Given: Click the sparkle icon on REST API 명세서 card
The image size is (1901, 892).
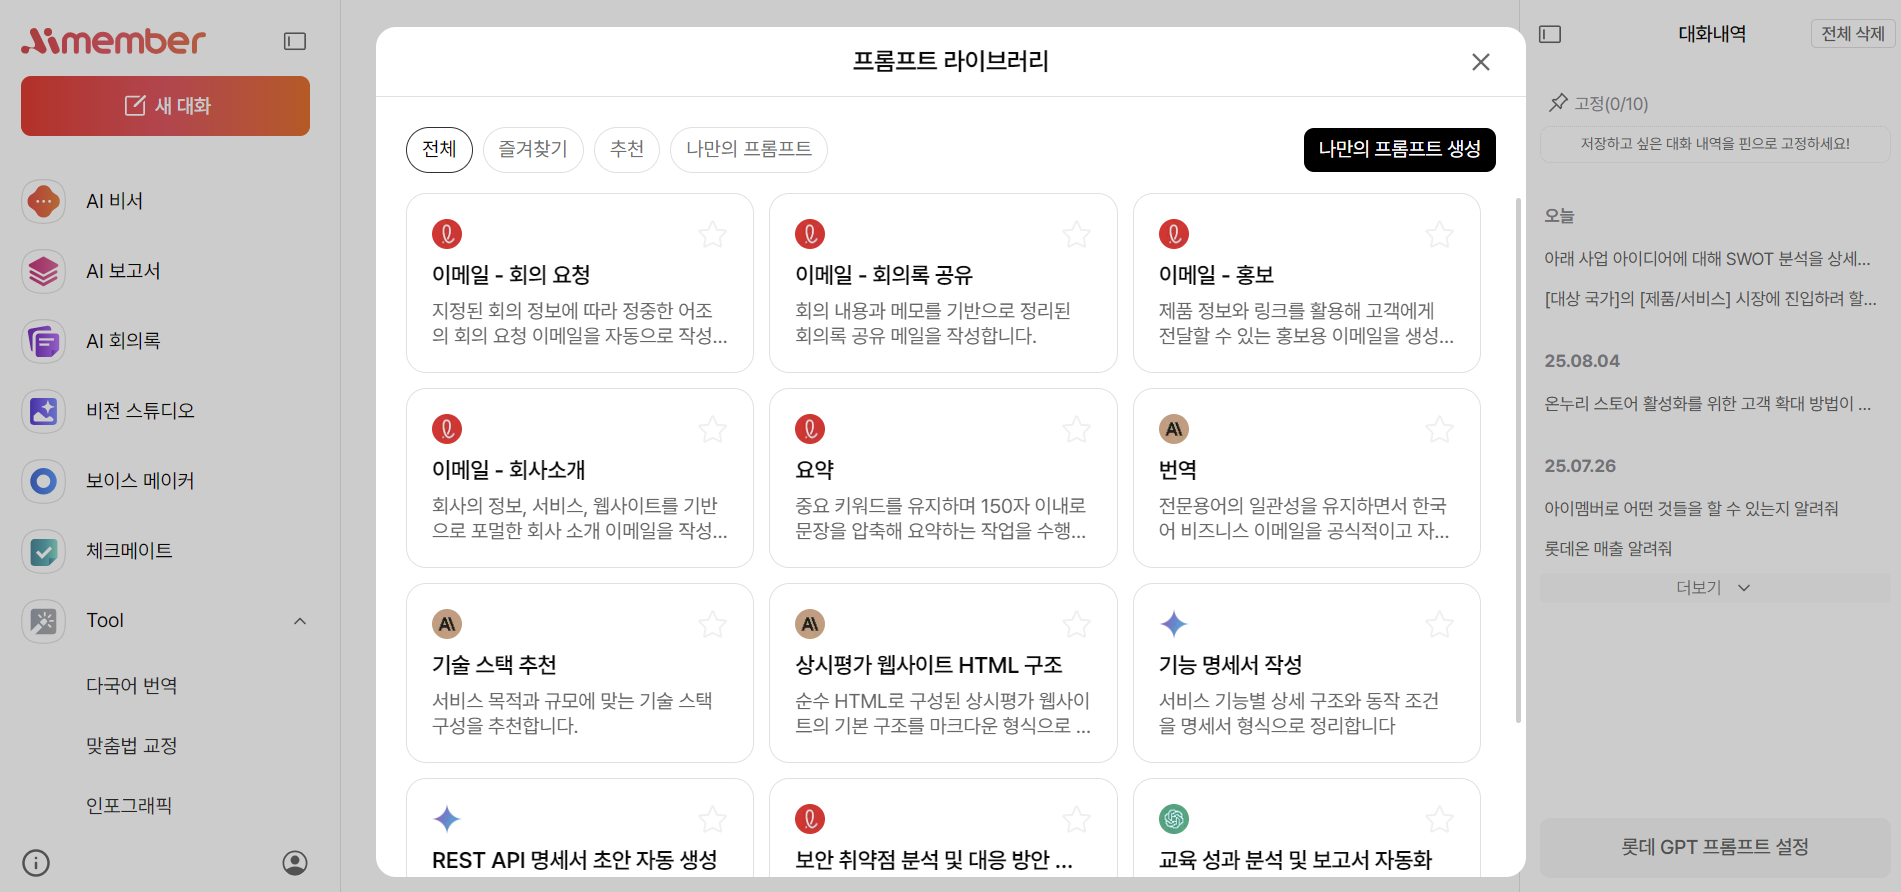Looking at the screenshot, I should [446, 819].
